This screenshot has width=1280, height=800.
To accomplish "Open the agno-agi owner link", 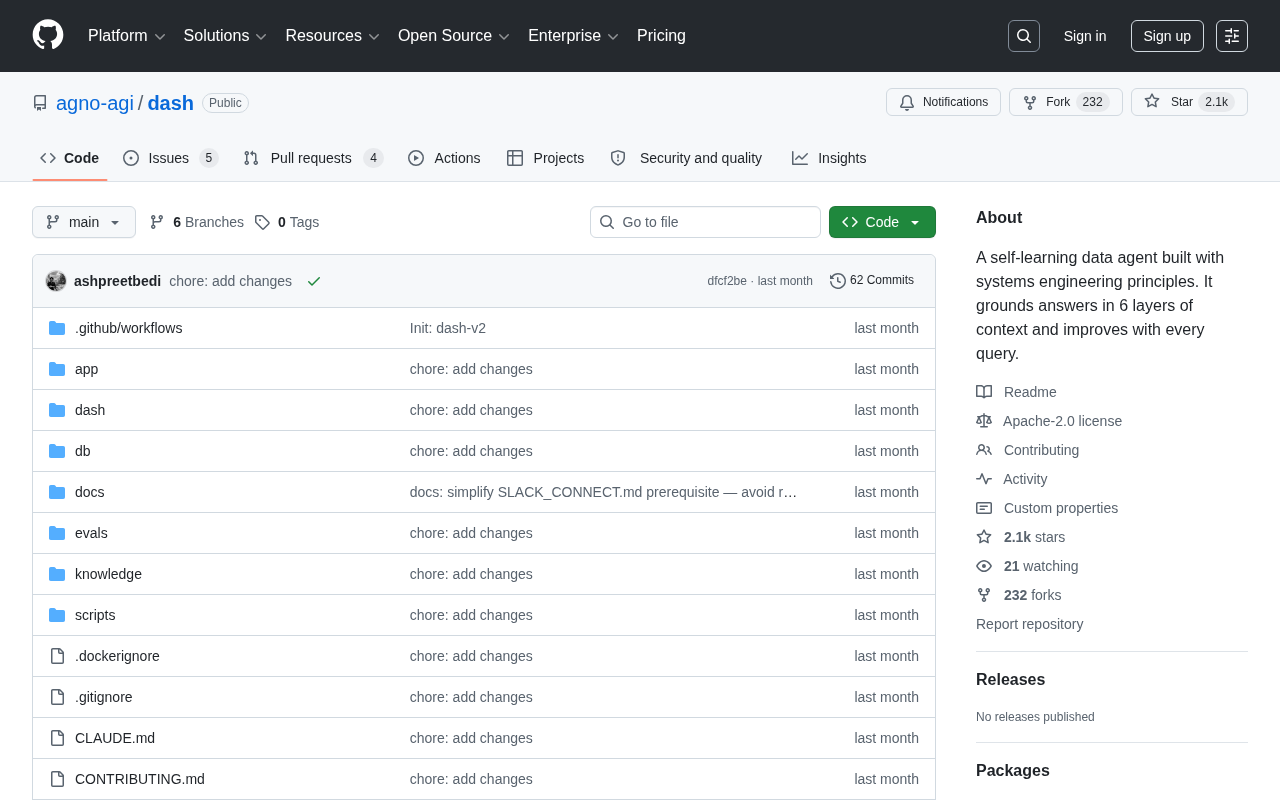I will coord(95,103).
